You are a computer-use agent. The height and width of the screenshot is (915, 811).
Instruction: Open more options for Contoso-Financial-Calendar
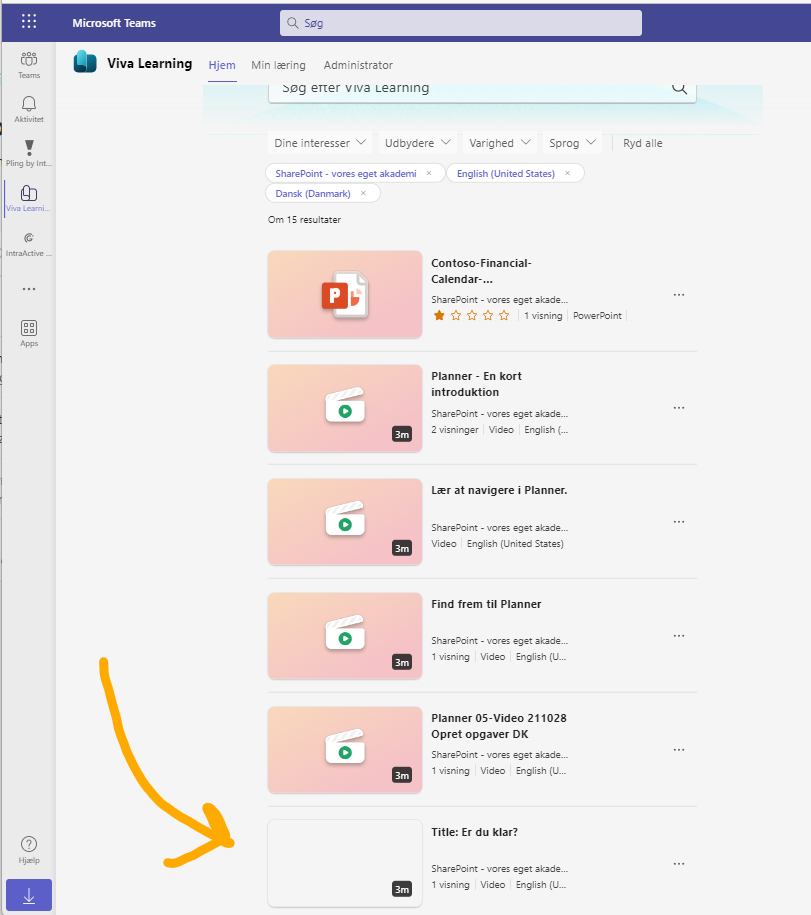point(679,295)
